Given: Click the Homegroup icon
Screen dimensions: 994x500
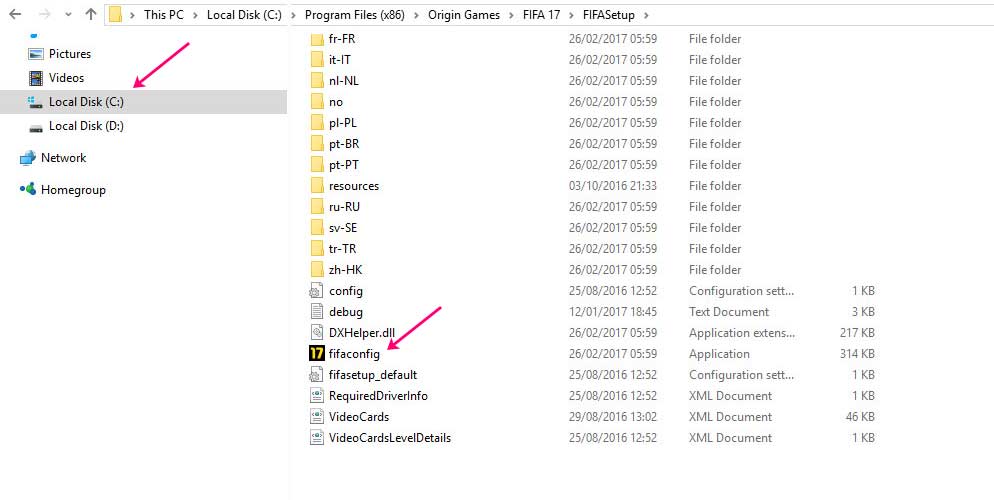Looking at the screenshot, I should pyautogui.click(x=27, y=189).
